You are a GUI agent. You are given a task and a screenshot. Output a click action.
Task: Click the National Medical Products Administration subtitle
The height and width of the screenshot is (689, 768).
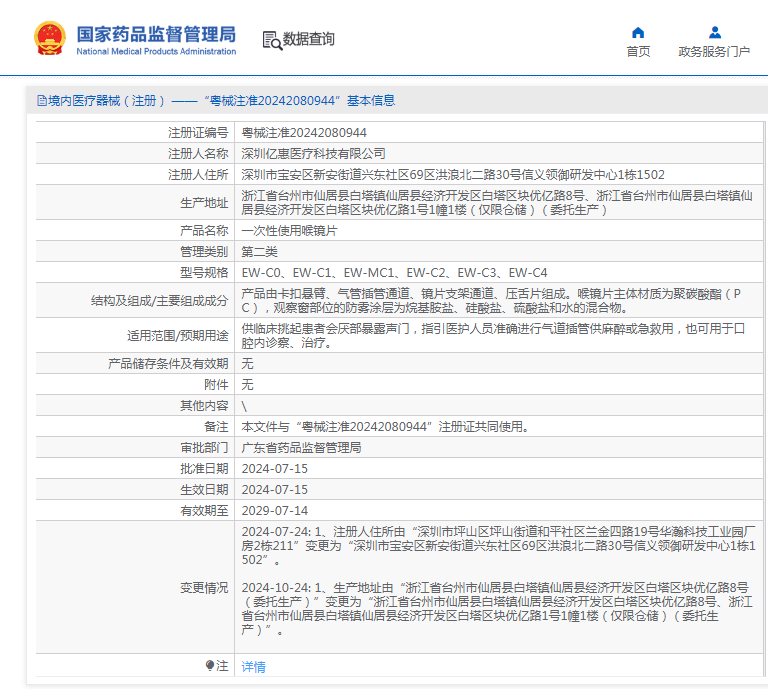pyautogui.click(x=157, y=51)
